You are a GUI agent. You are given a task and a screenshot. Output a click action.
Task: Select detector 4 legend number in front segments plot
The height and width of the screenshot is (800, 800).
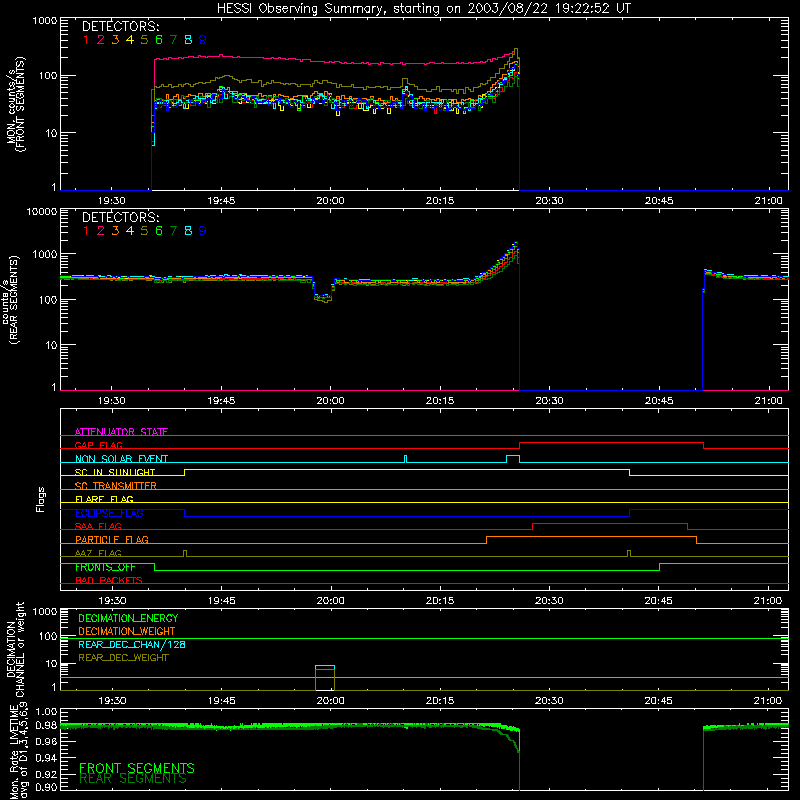130,40
